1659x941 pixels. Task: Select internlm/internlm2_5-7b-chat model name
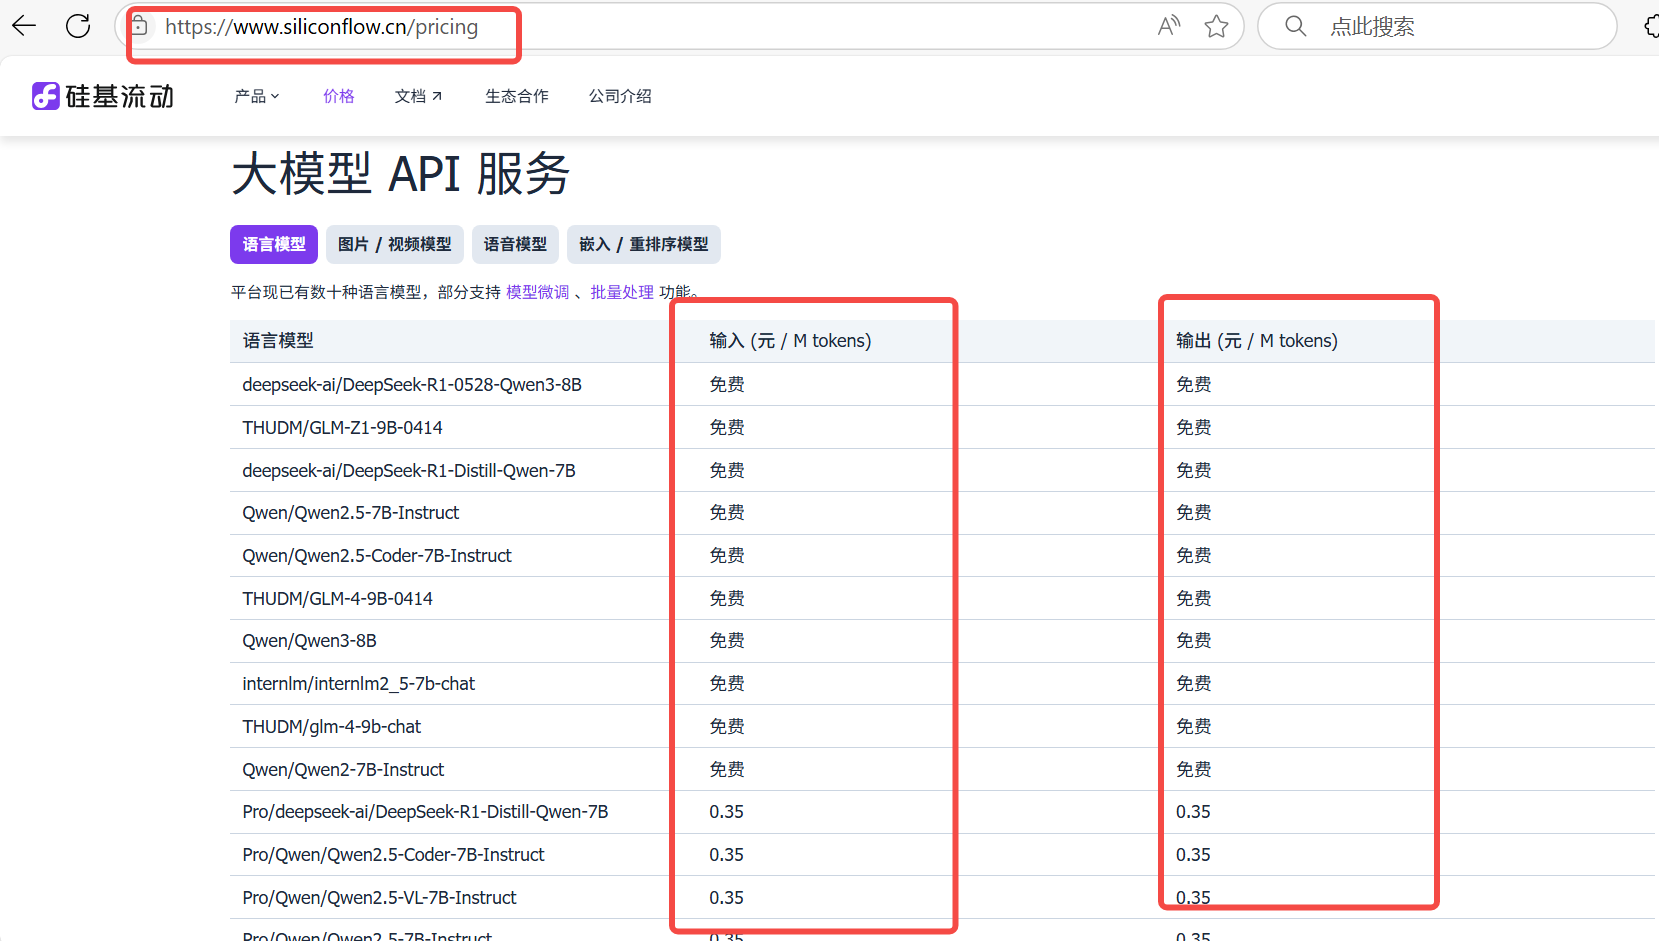tap(358, 684)
